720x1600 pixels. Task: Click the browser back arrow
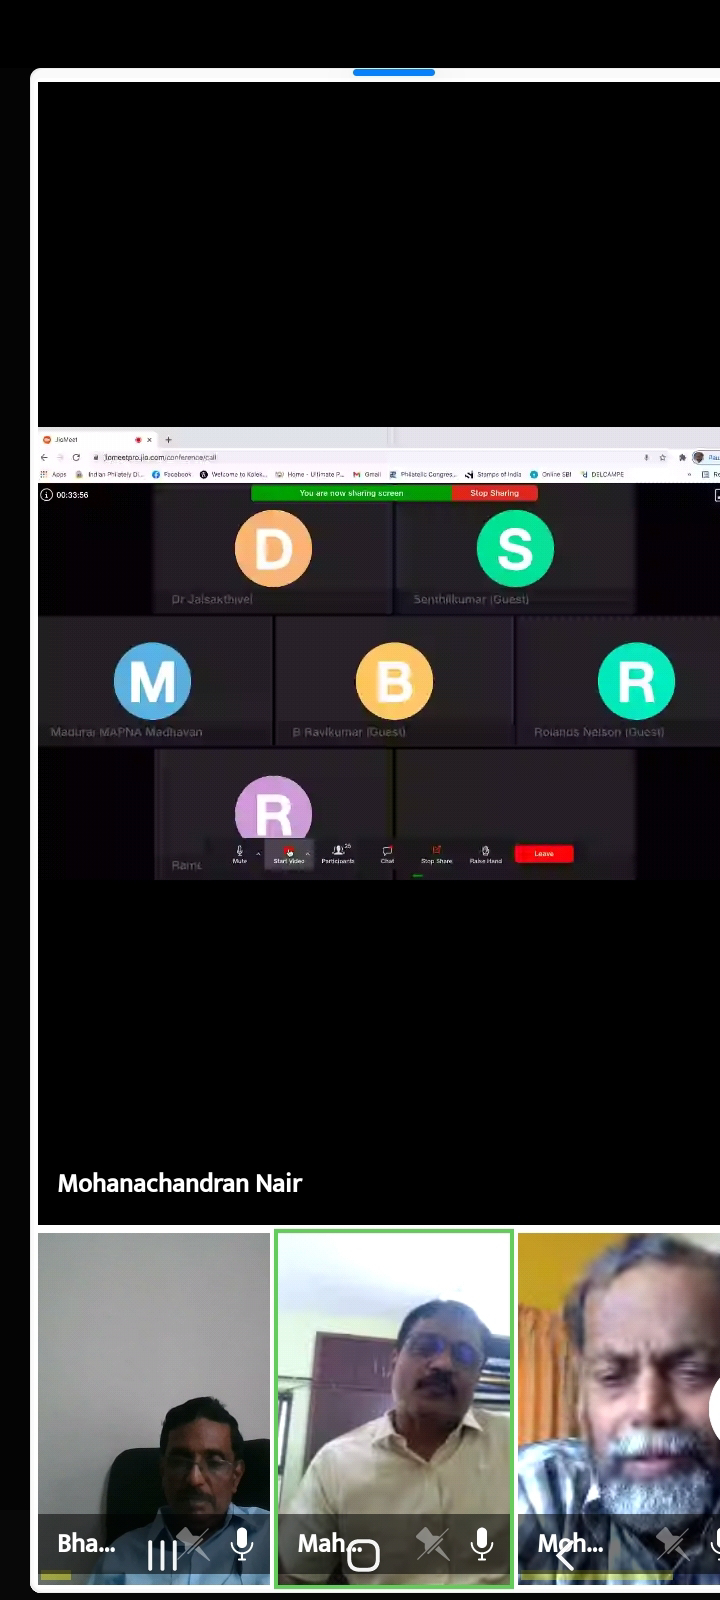pos(44,457)
